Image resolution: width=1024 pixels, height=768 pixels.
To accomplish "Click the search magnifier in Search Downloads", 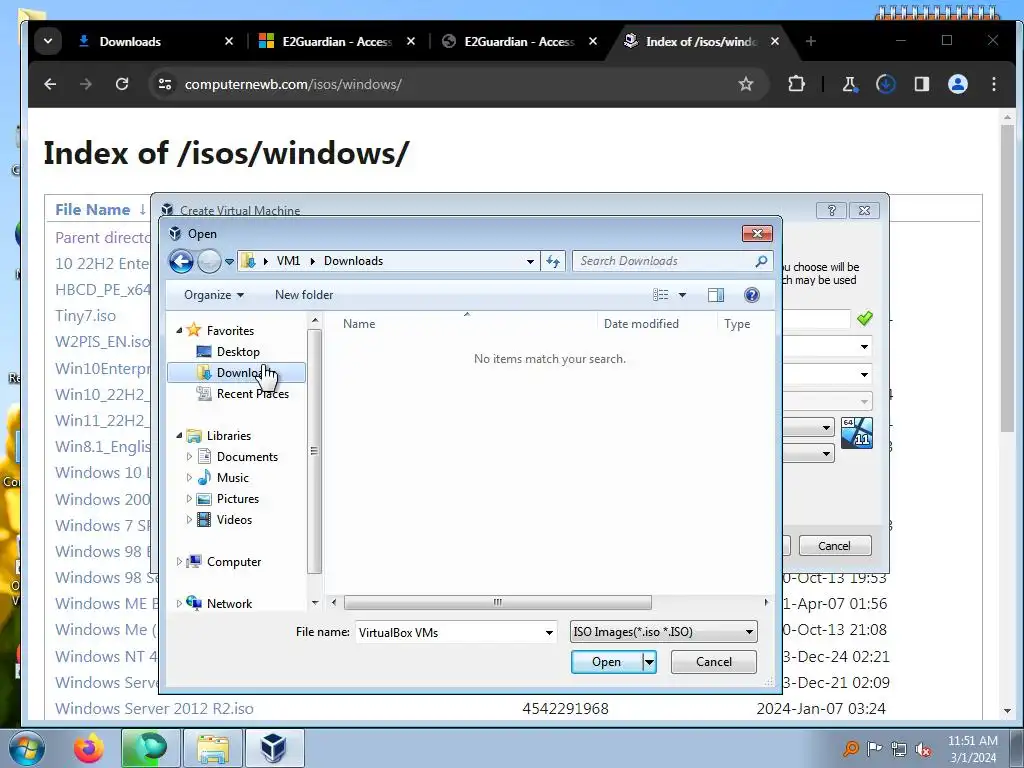I will 761,261.
